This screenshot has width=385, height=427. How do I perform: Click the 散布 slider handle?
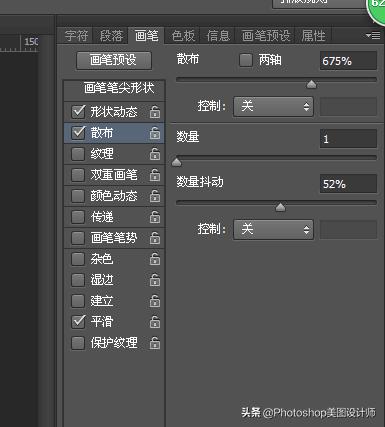click(311, 84)
